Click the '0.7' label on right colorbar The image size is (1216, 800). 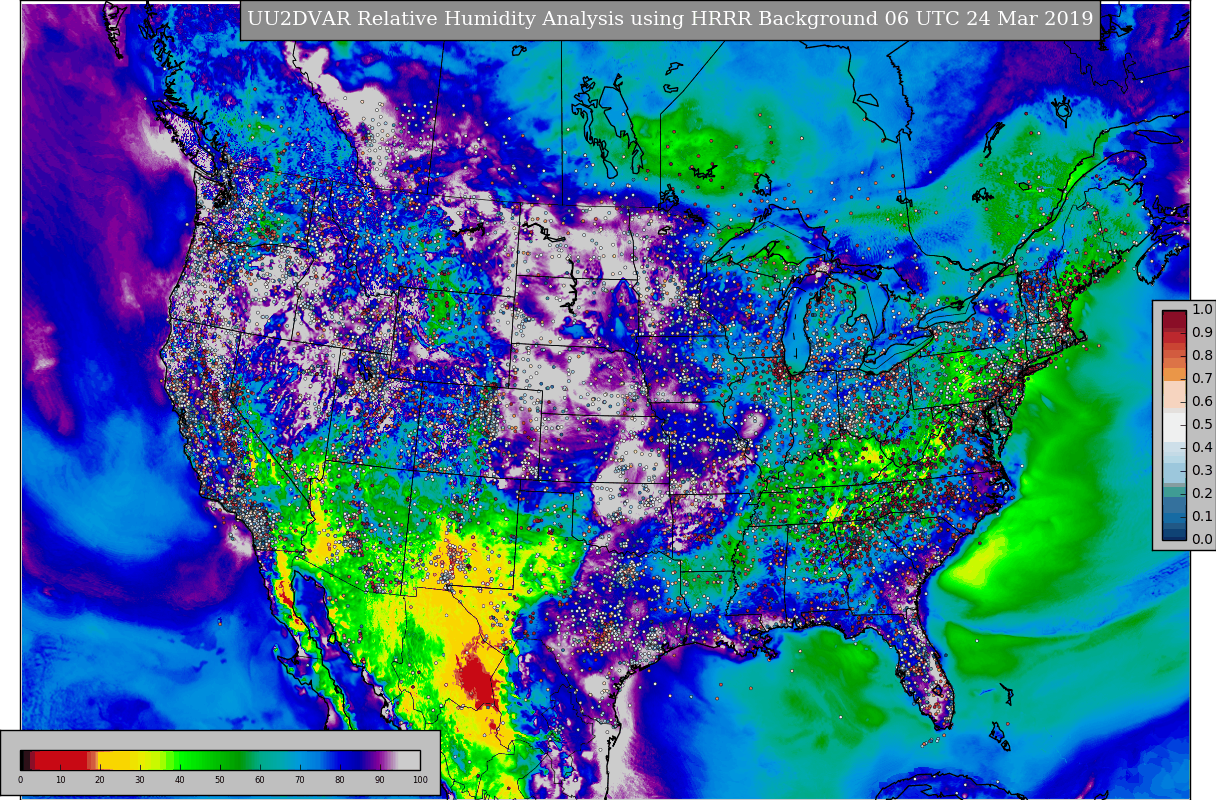[1202, 379]
